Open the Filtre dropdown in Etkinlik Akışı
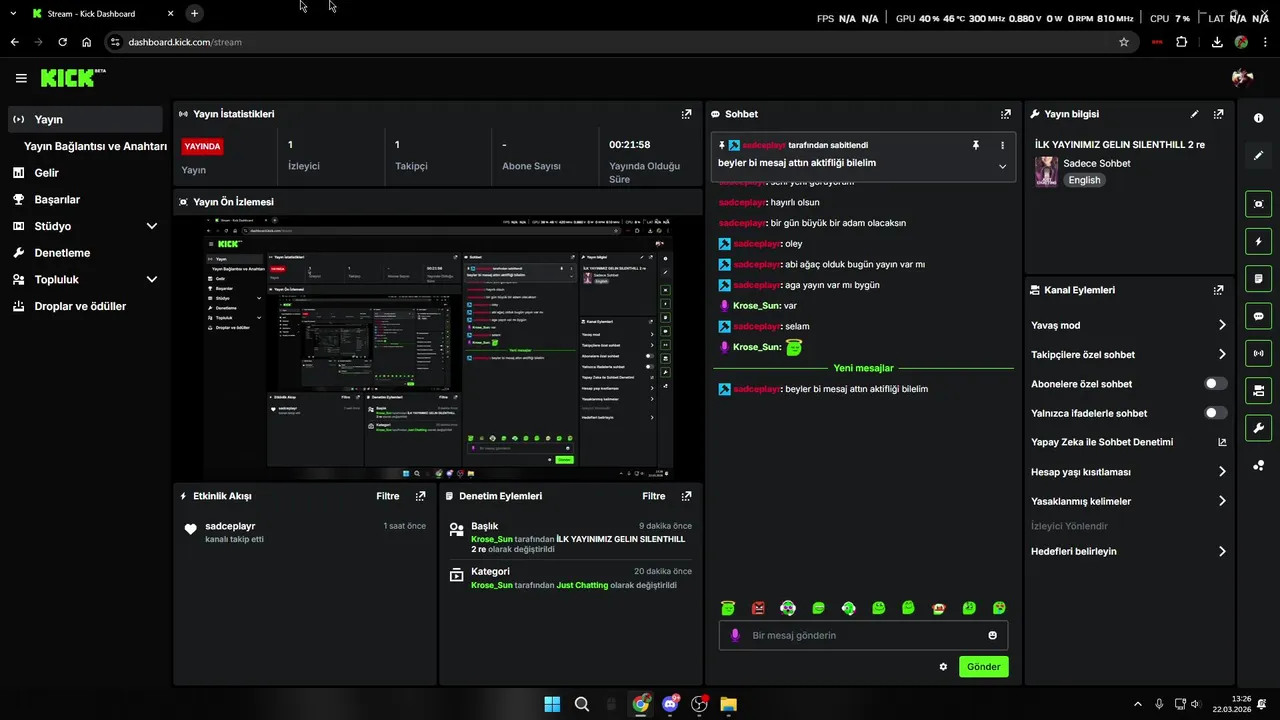 388,496
